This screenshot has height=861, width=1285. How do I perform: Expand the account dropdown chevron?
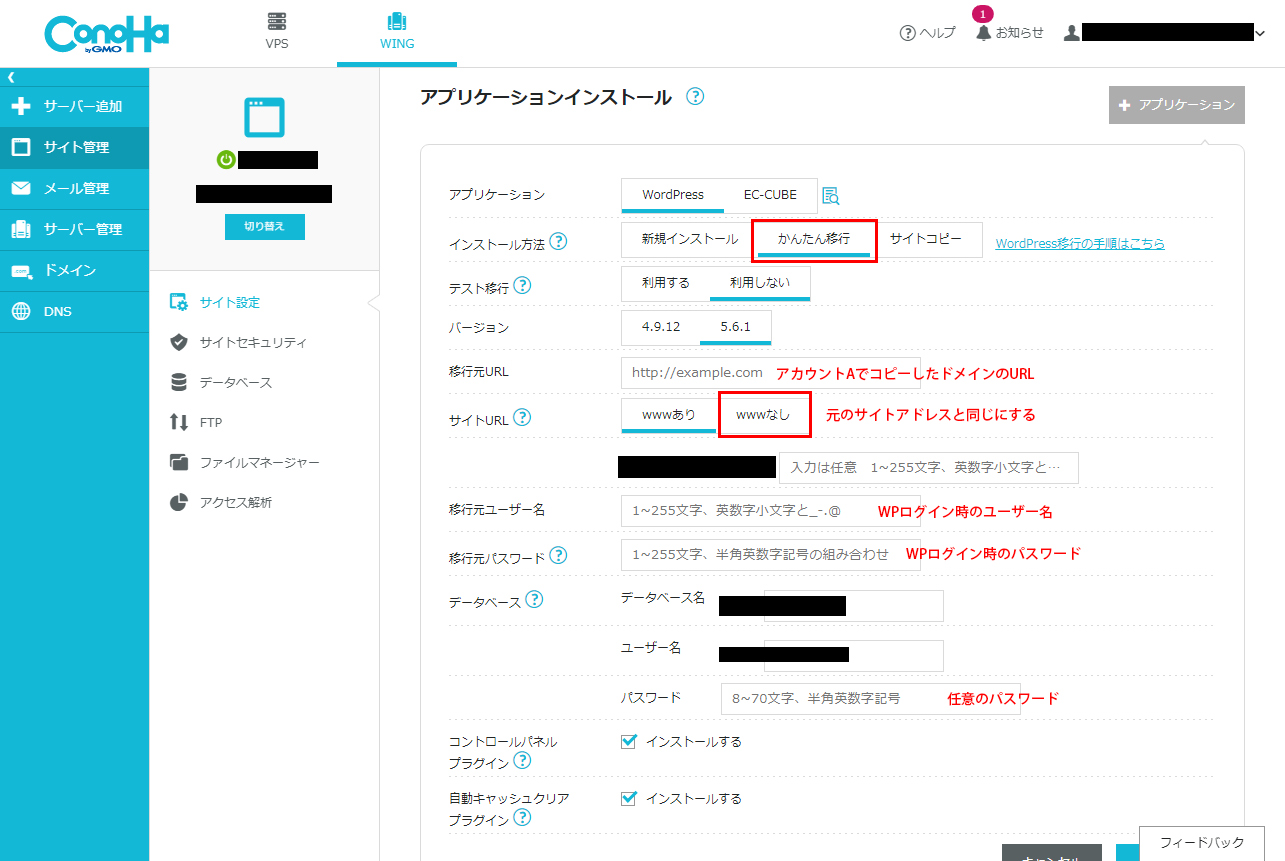(x=1260, y=33)
